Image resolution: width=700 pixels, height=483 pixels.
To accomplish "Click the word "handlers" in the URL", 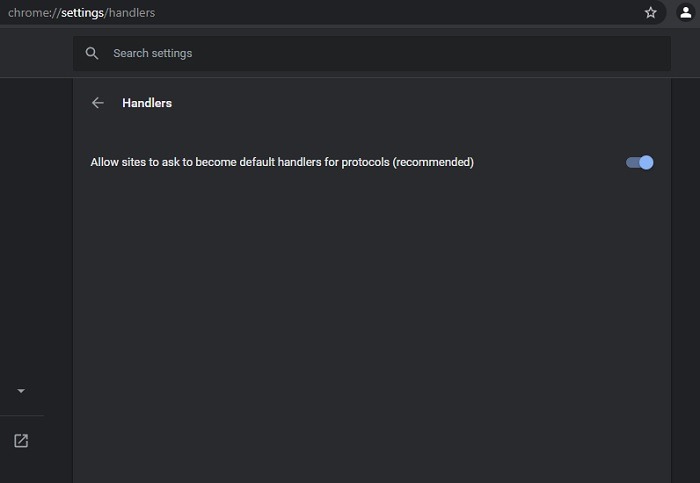I will tap(131, 13).
